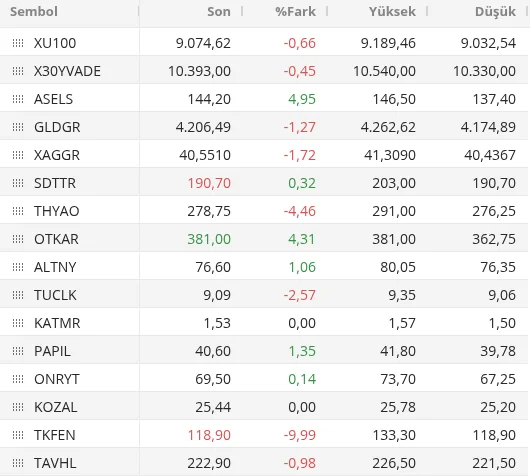Click THYAO change value -4,46
This screenshot has height=476, width=530.
(299, 211)
